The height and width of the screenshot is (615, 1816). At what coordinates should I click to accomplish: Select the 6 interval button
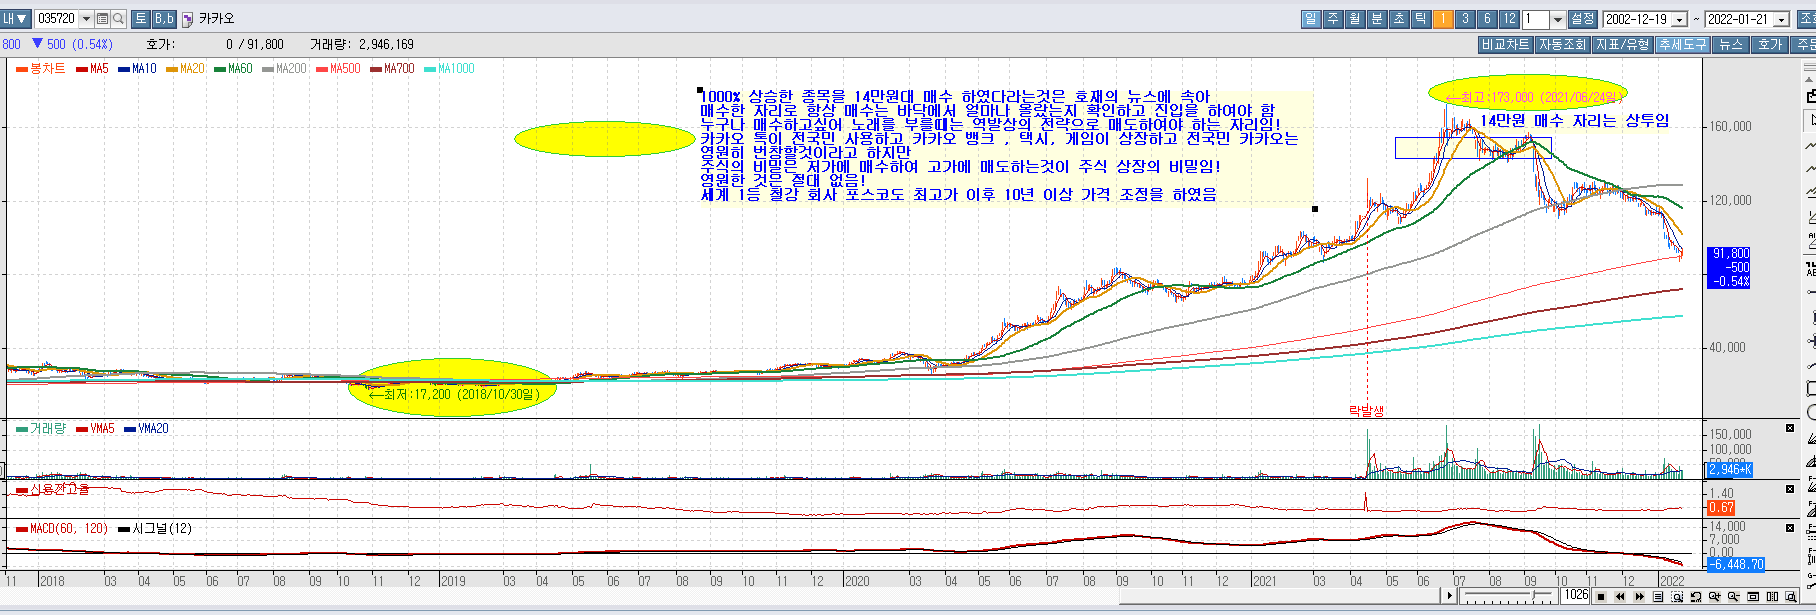(1487, 19)
